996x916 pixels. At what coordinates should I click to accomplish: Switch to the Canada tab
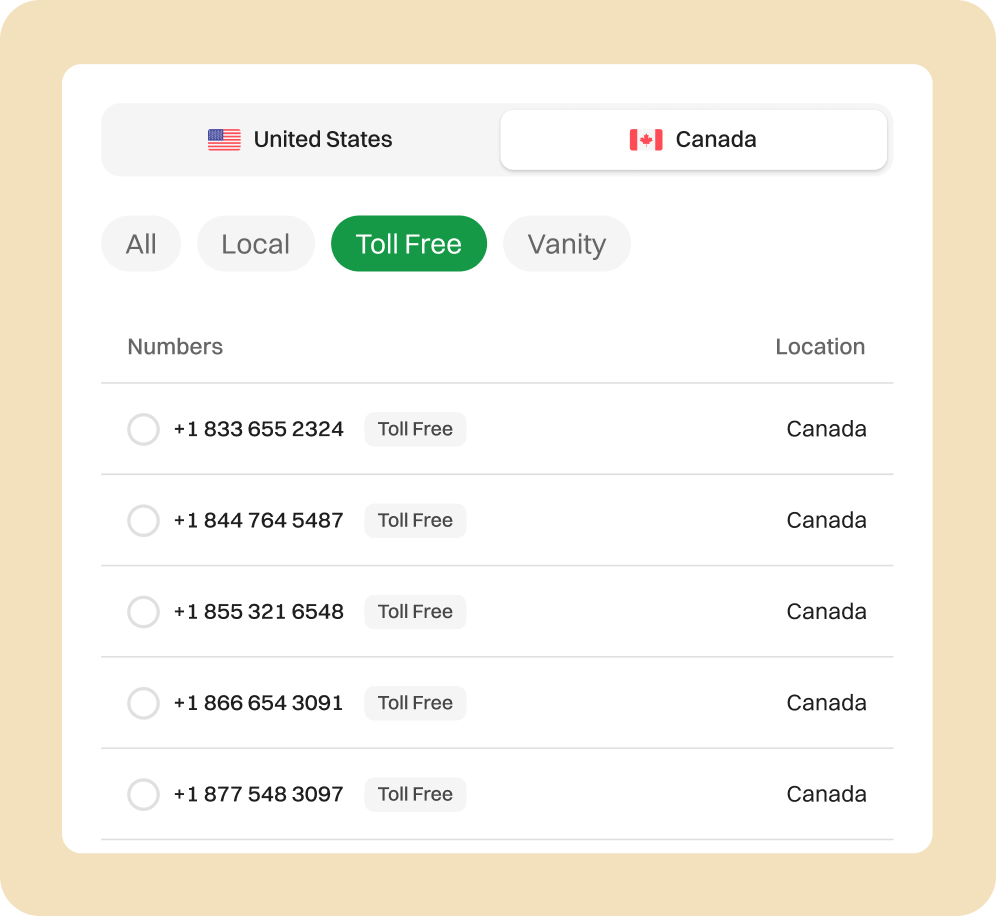tap(693, 140)
